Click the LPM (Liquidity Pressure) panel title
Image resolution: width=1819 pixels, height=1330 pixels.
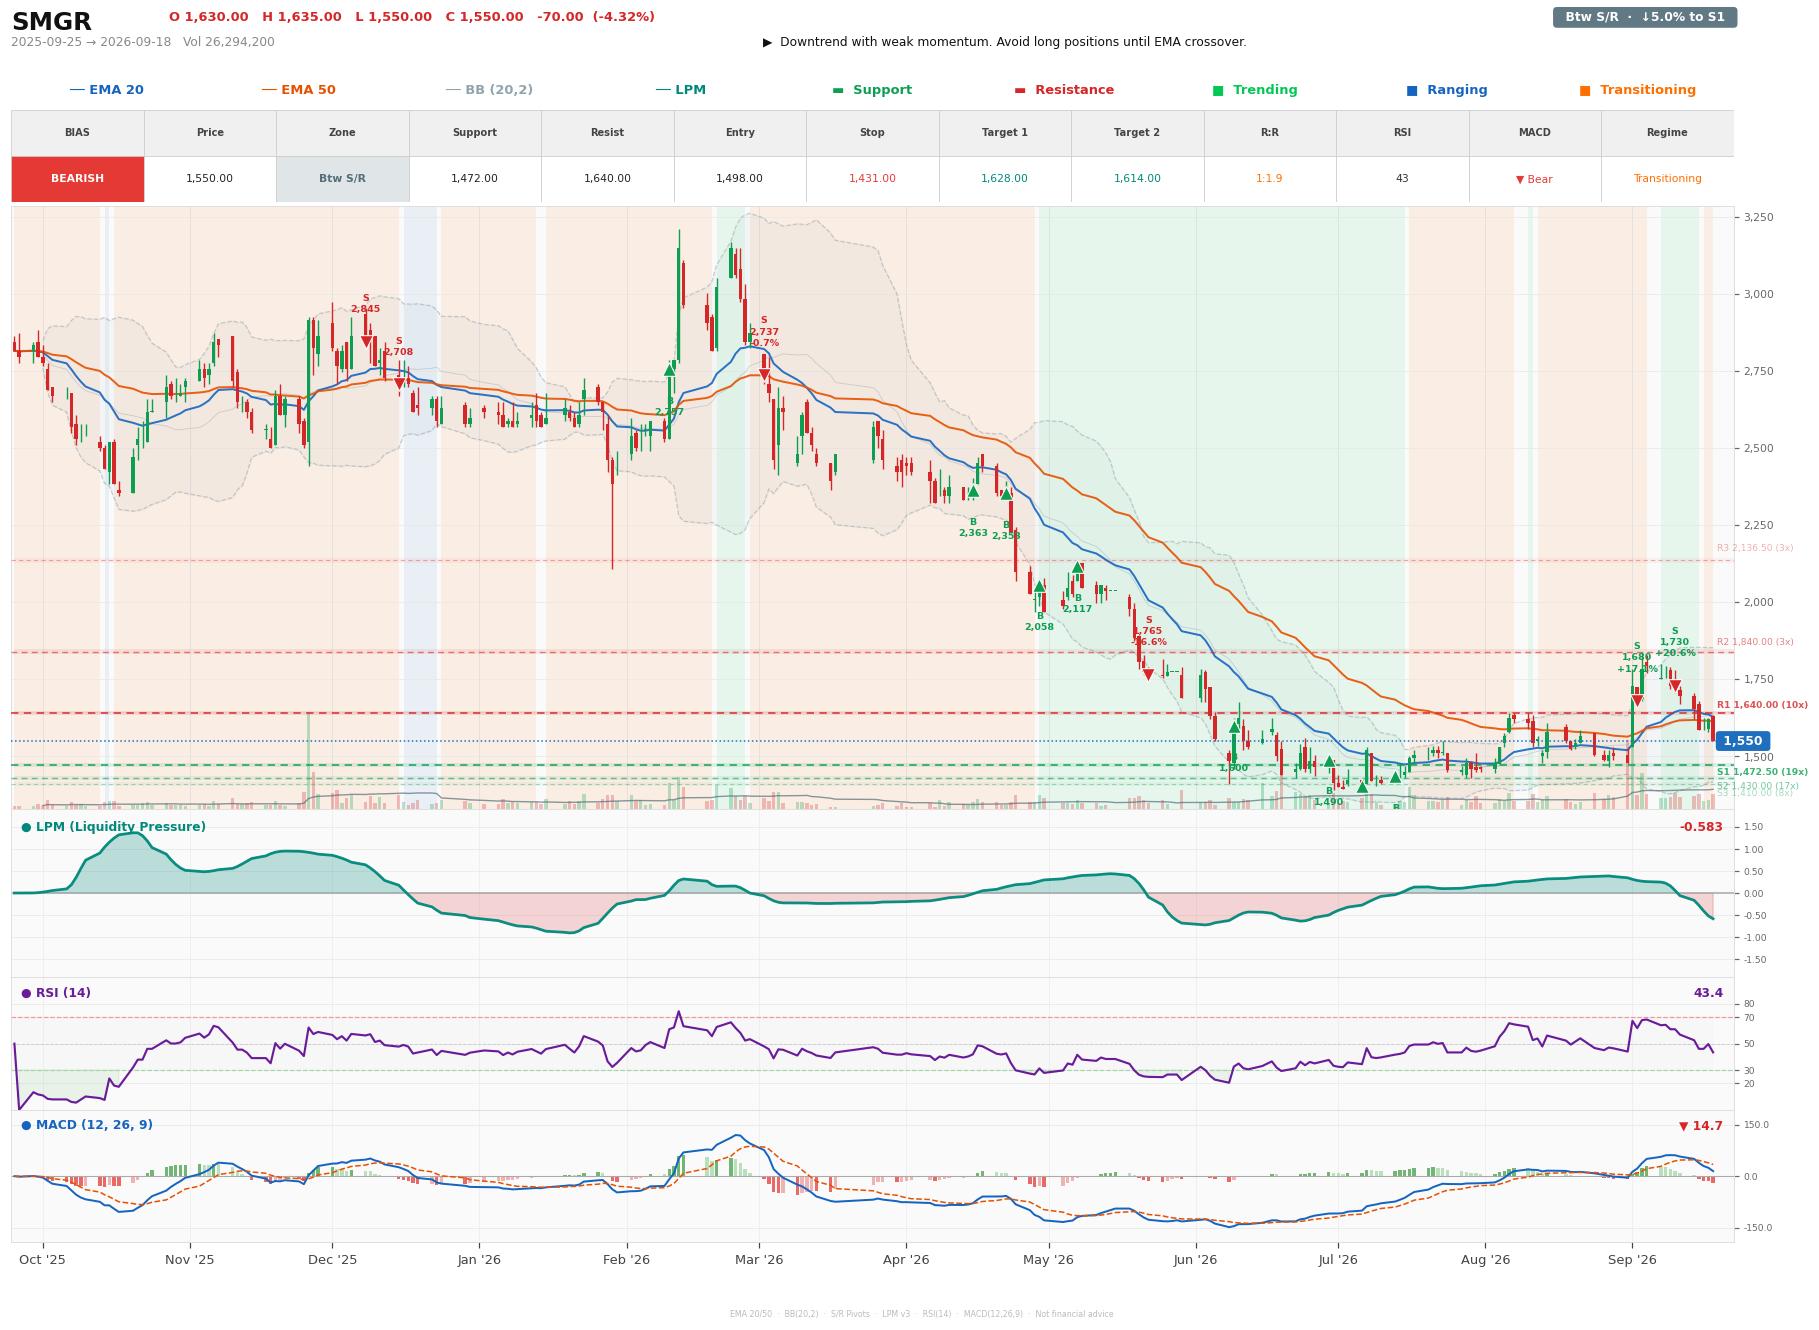click(x=121, y=827)
